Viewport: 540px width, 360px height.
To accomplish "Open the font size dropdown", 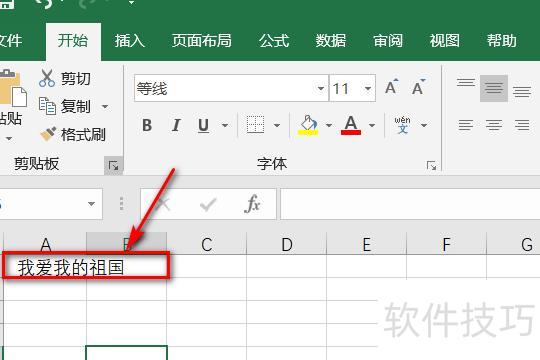I will point(368,89).
